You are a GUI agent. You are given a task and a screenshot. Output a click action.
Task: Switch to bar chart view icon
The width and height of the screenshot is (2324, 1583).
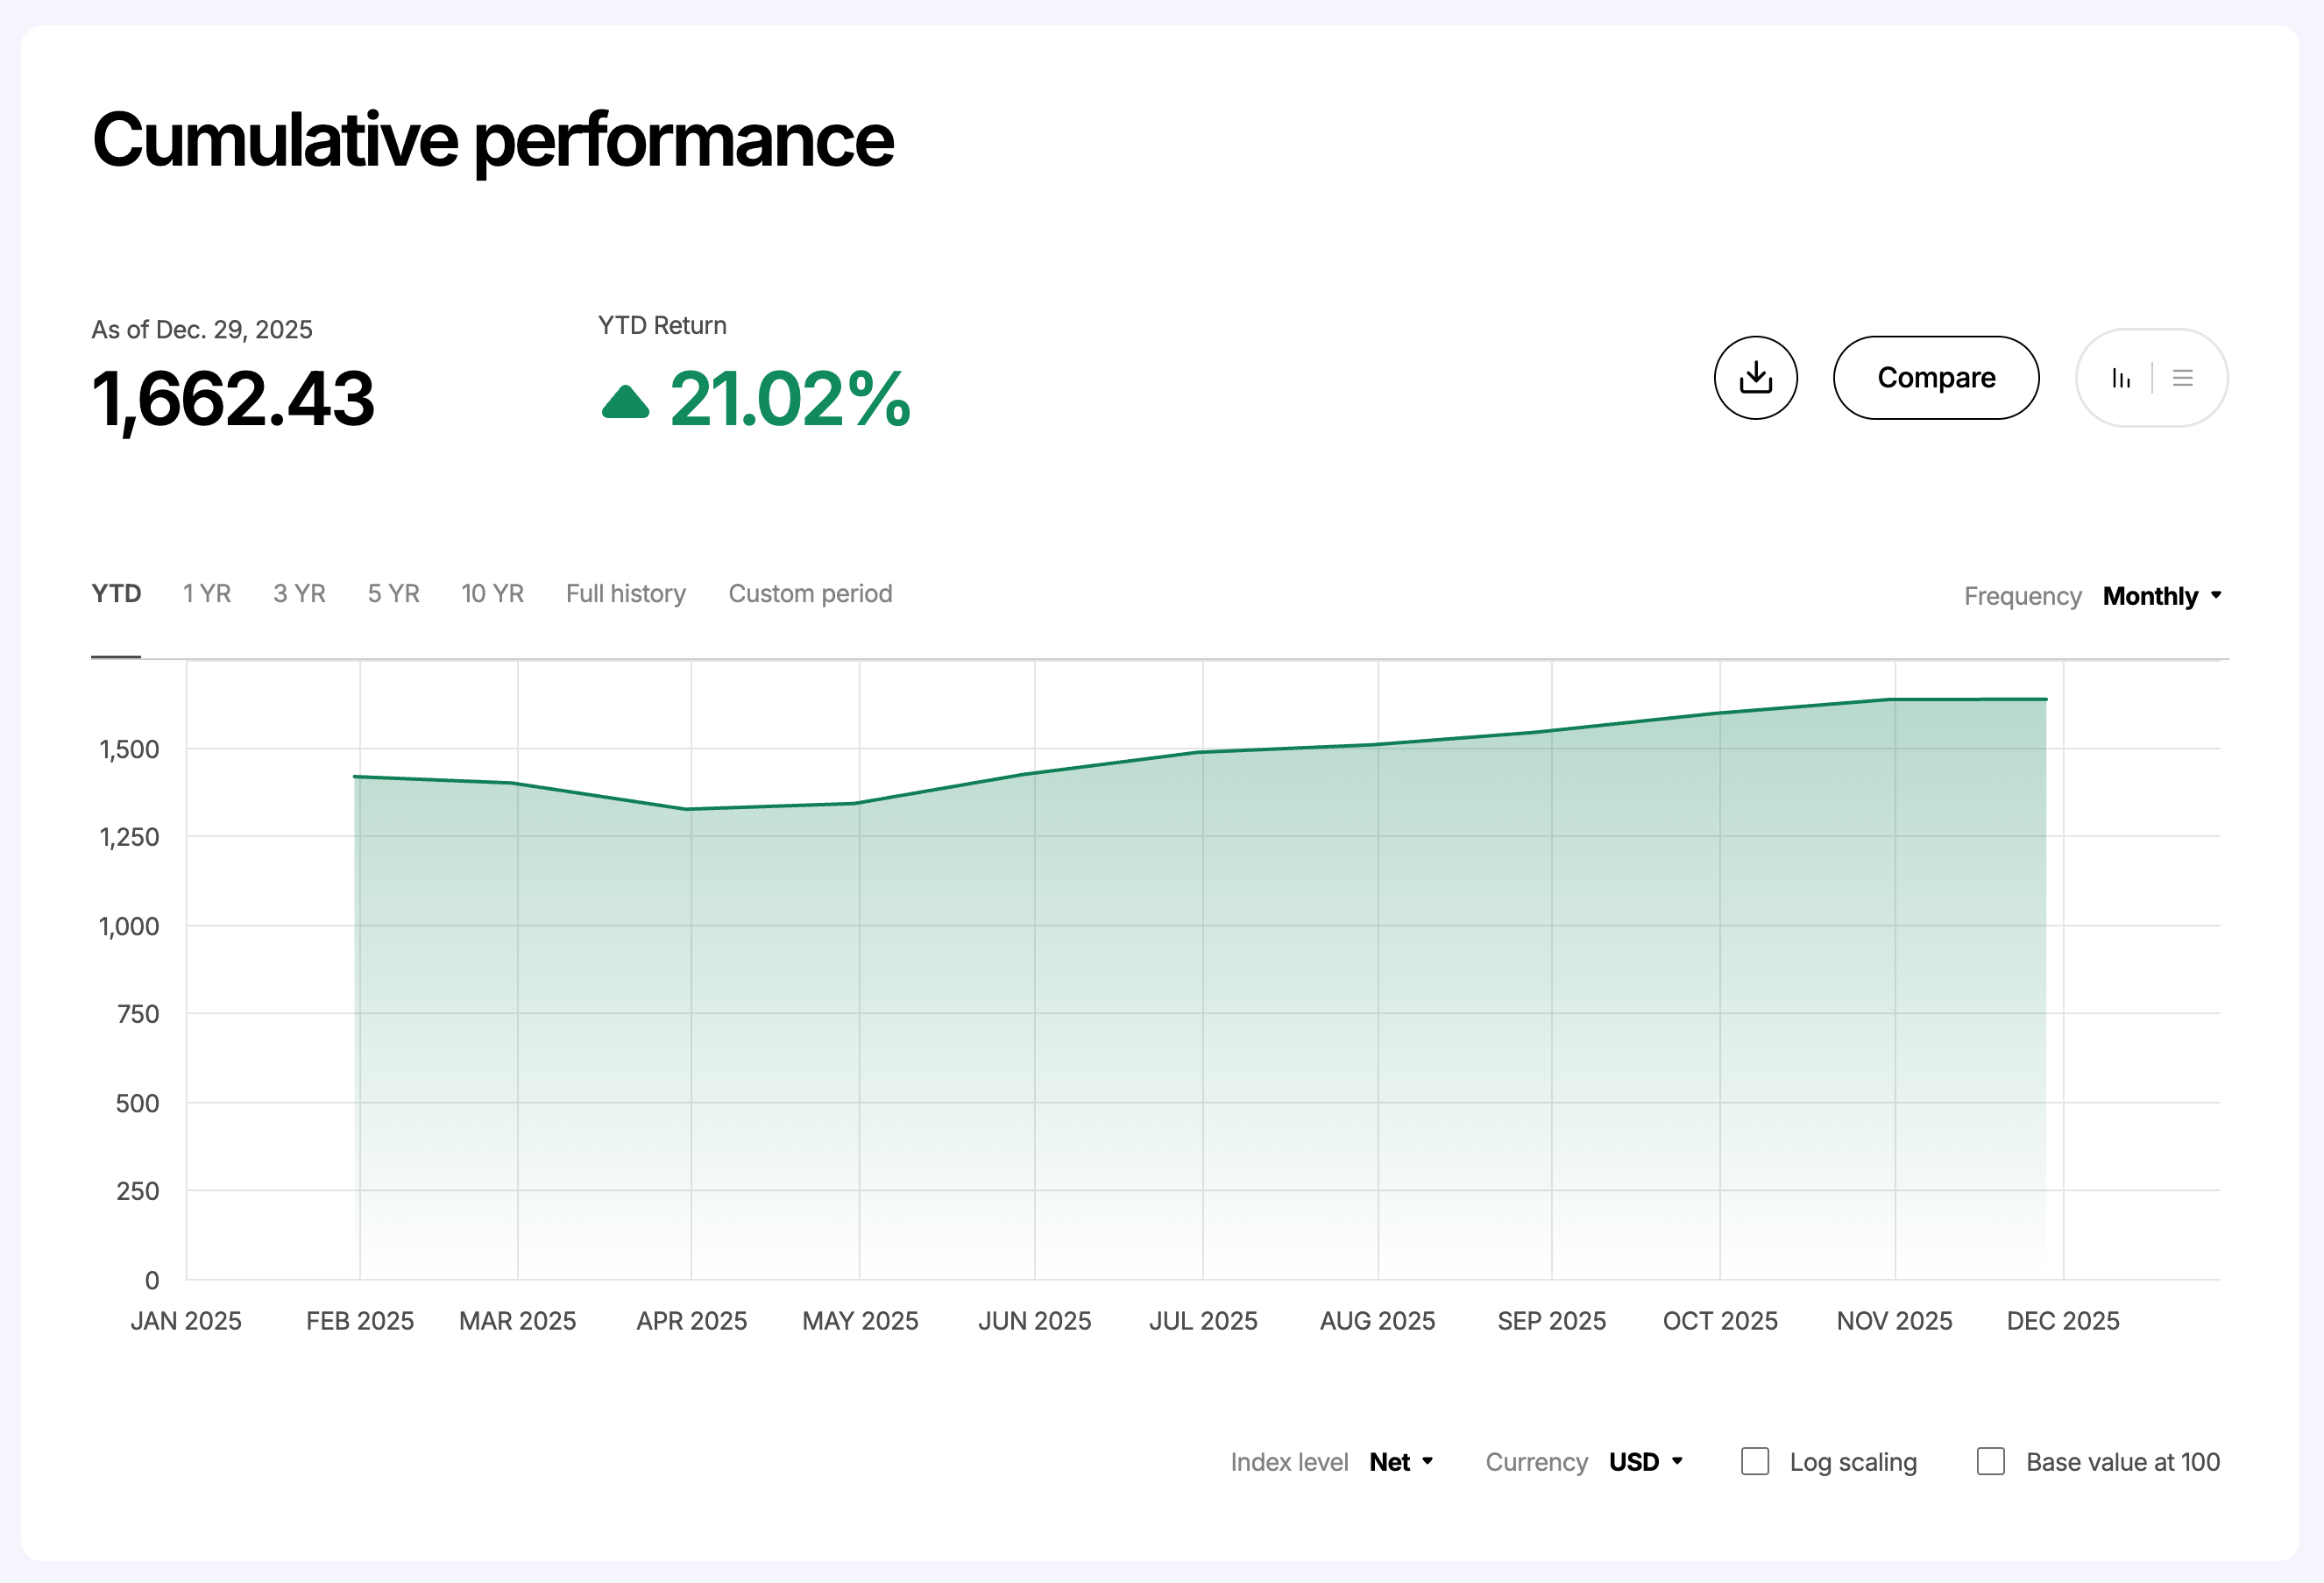point(2121,378)
